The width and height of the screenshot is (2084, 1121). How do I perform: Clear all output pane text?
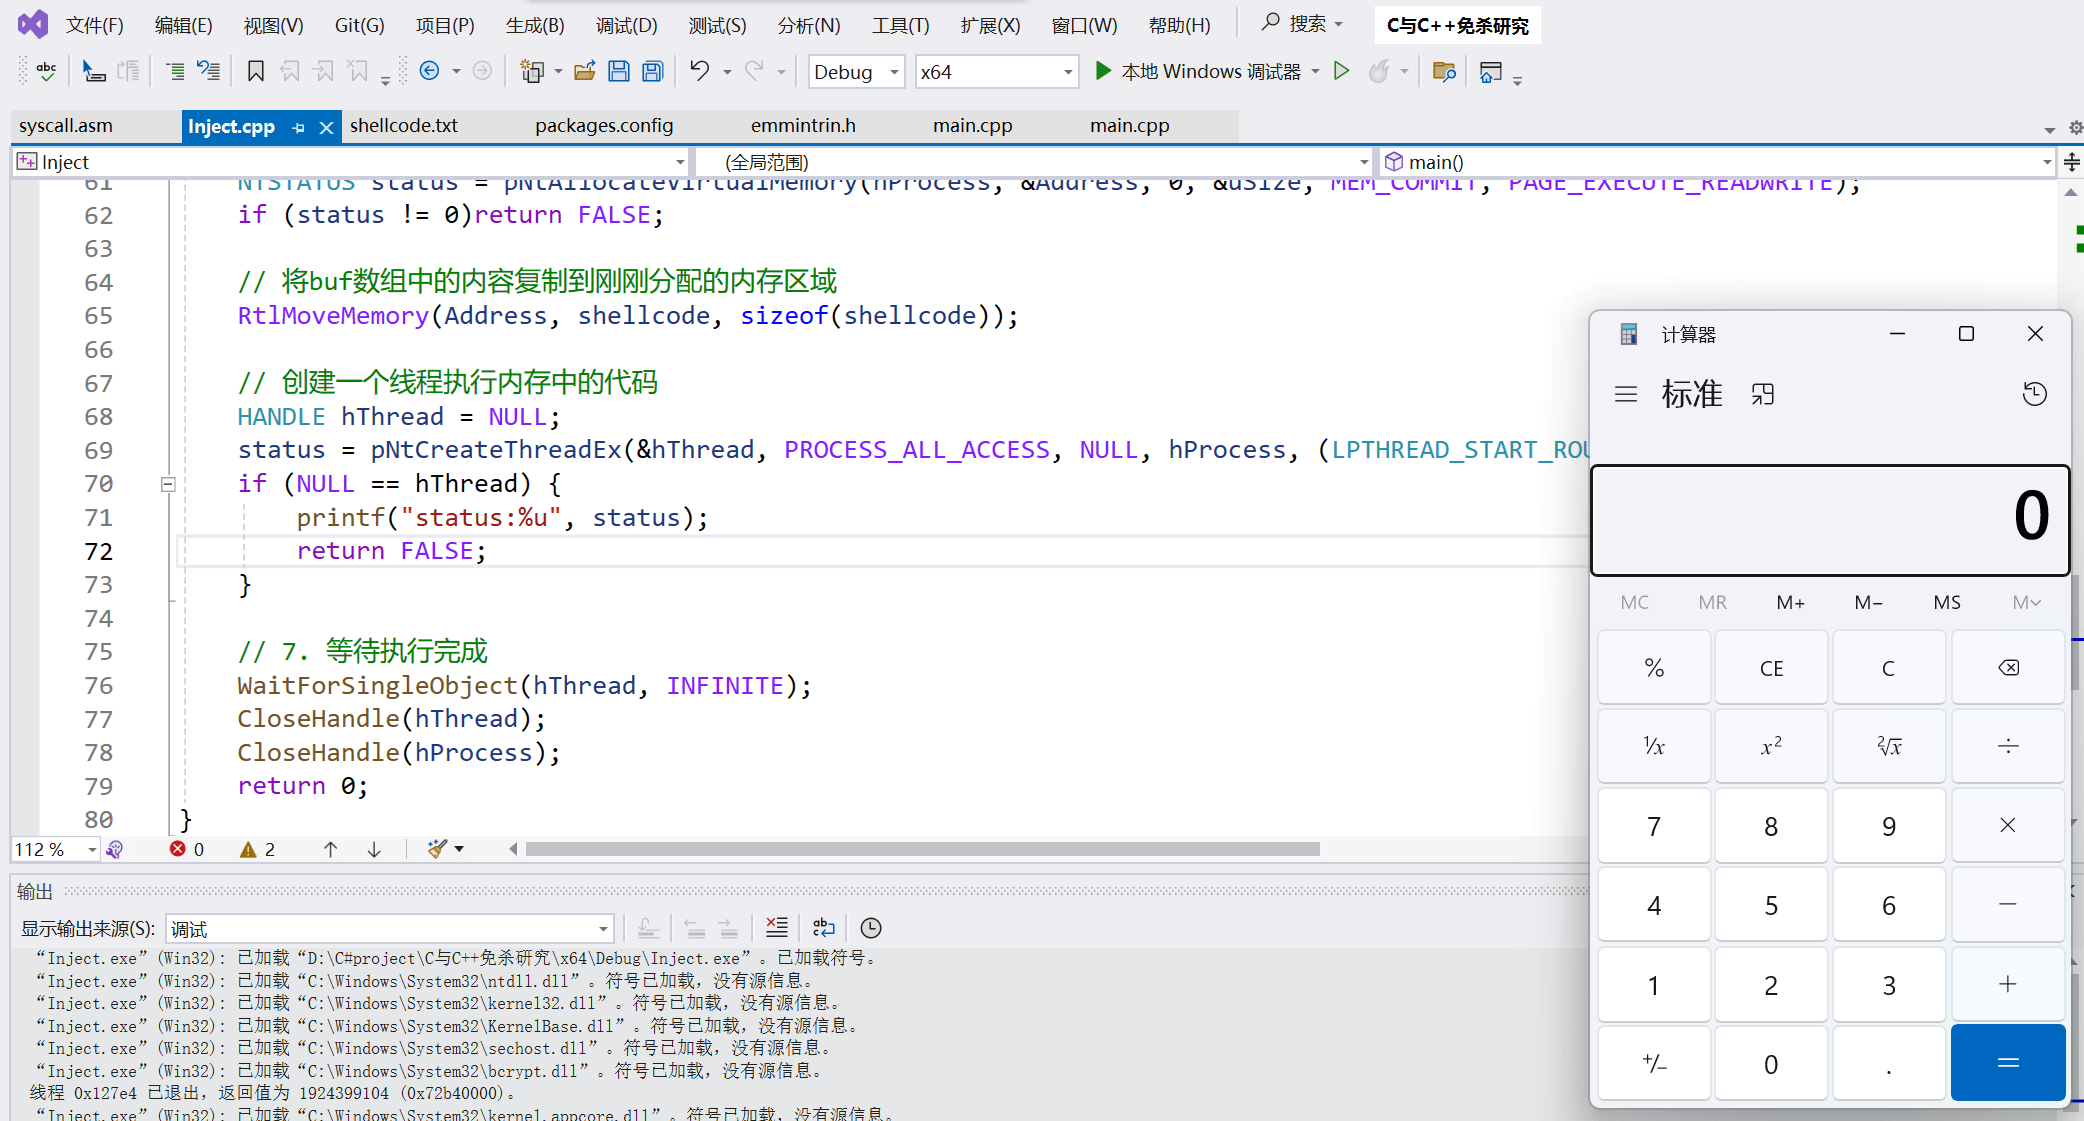(x=776, y=928)
